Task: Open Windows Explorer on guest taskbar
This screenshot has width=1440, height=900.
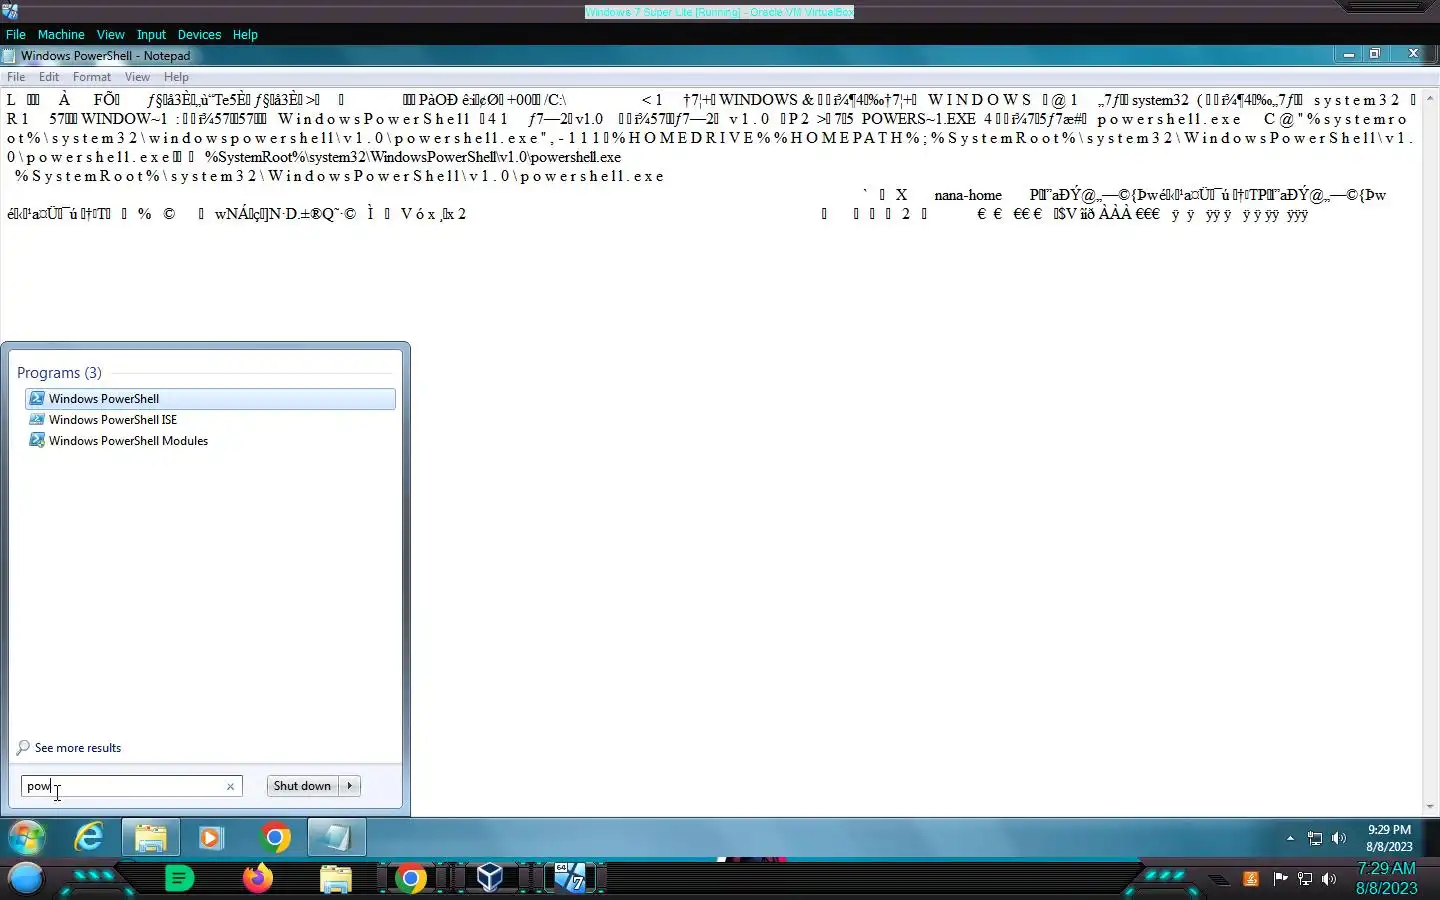Action: [151, 837]
